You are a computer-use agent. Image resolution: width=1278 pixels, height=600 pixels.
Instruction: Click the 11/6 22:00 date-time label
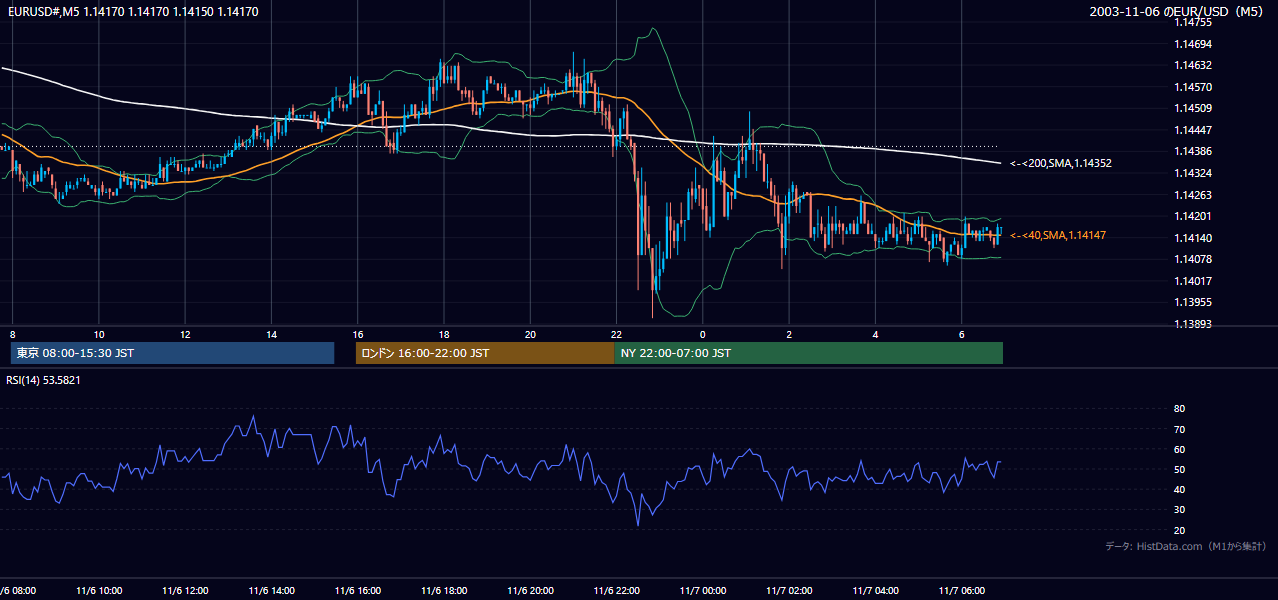[x=616, y=591]
